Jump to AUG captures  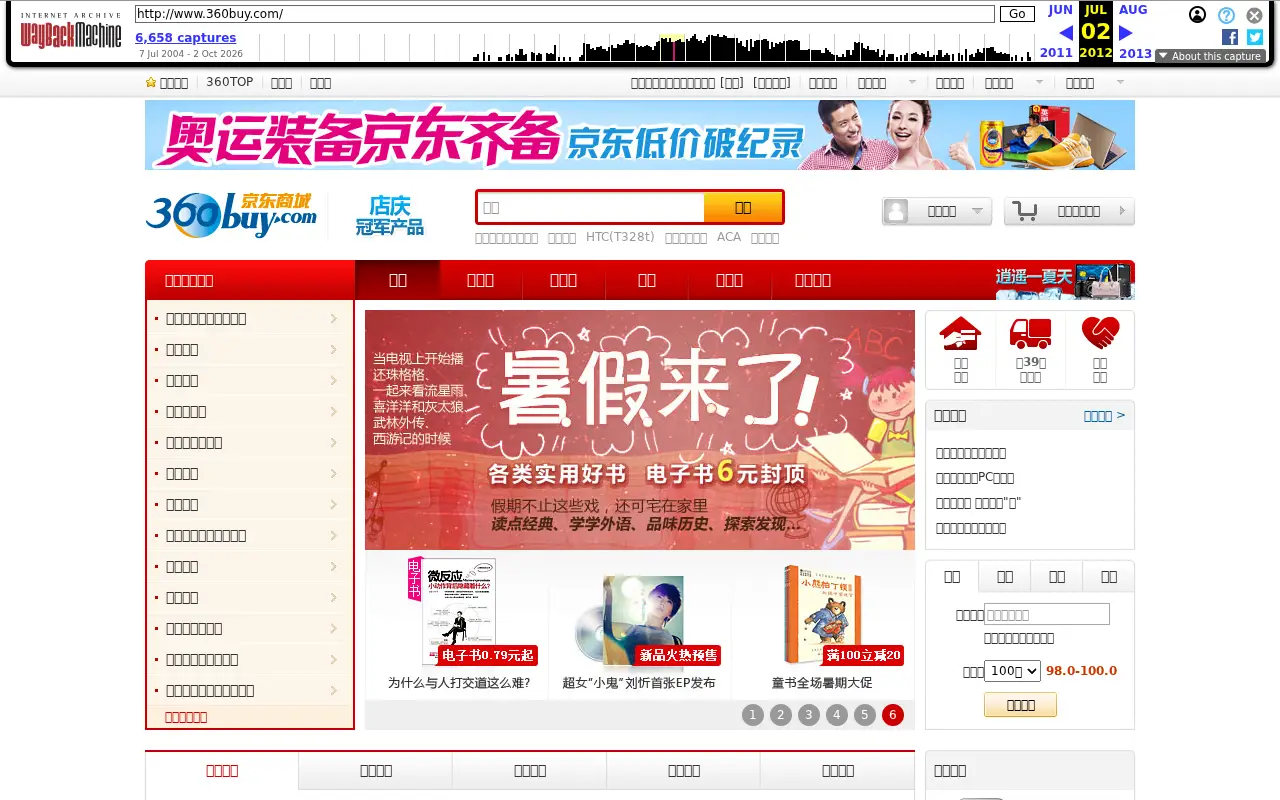tap(1133, 10)
